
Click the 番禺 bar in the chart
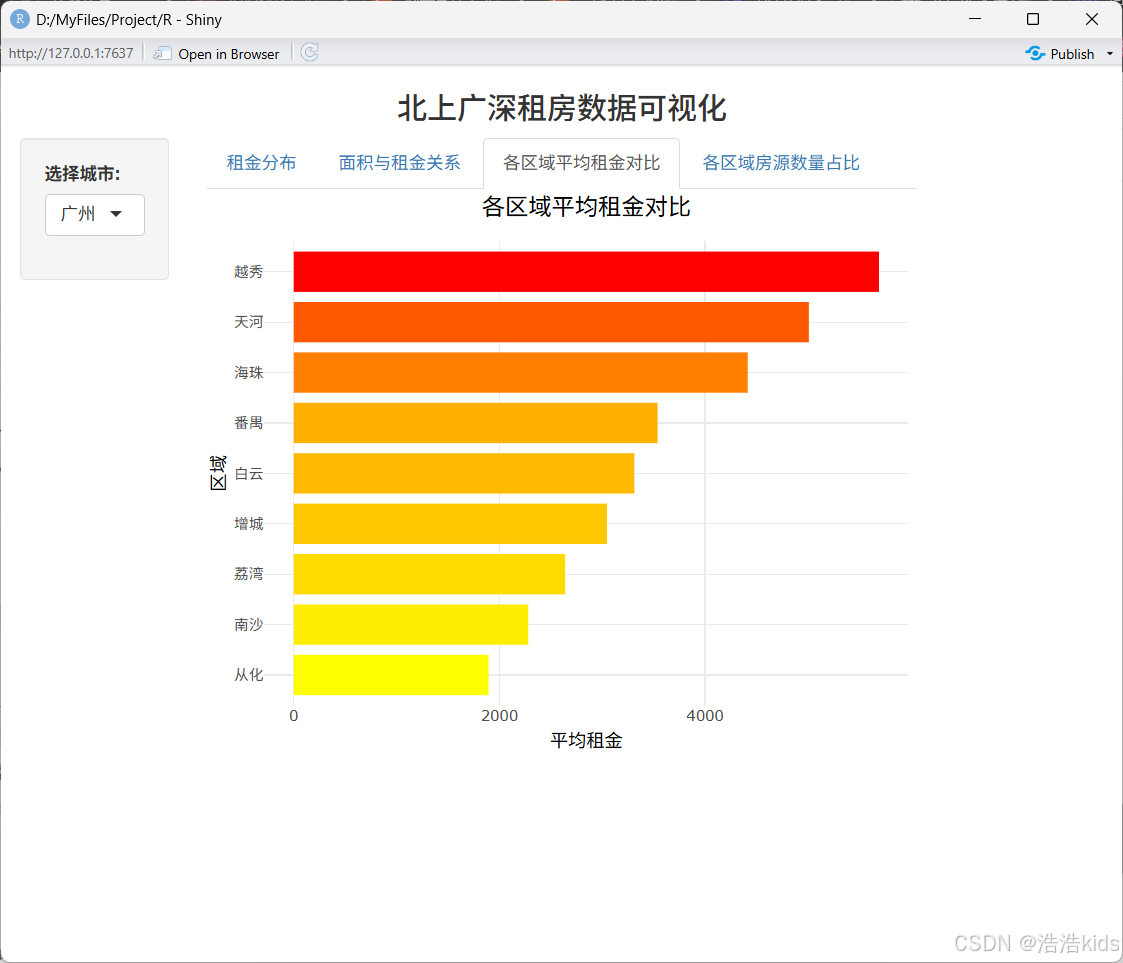pyautogui.click(x=476, y=422)
